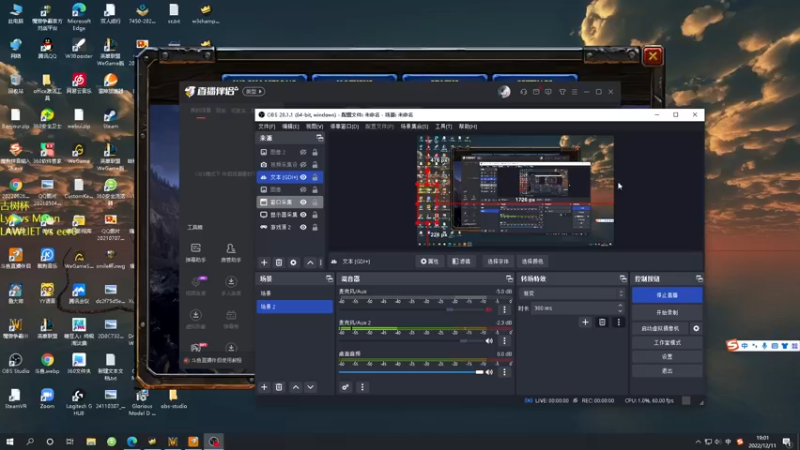Click the avatar in the streaming assistant title bar
Screen dimensions: 800x450
click(504, 92)
